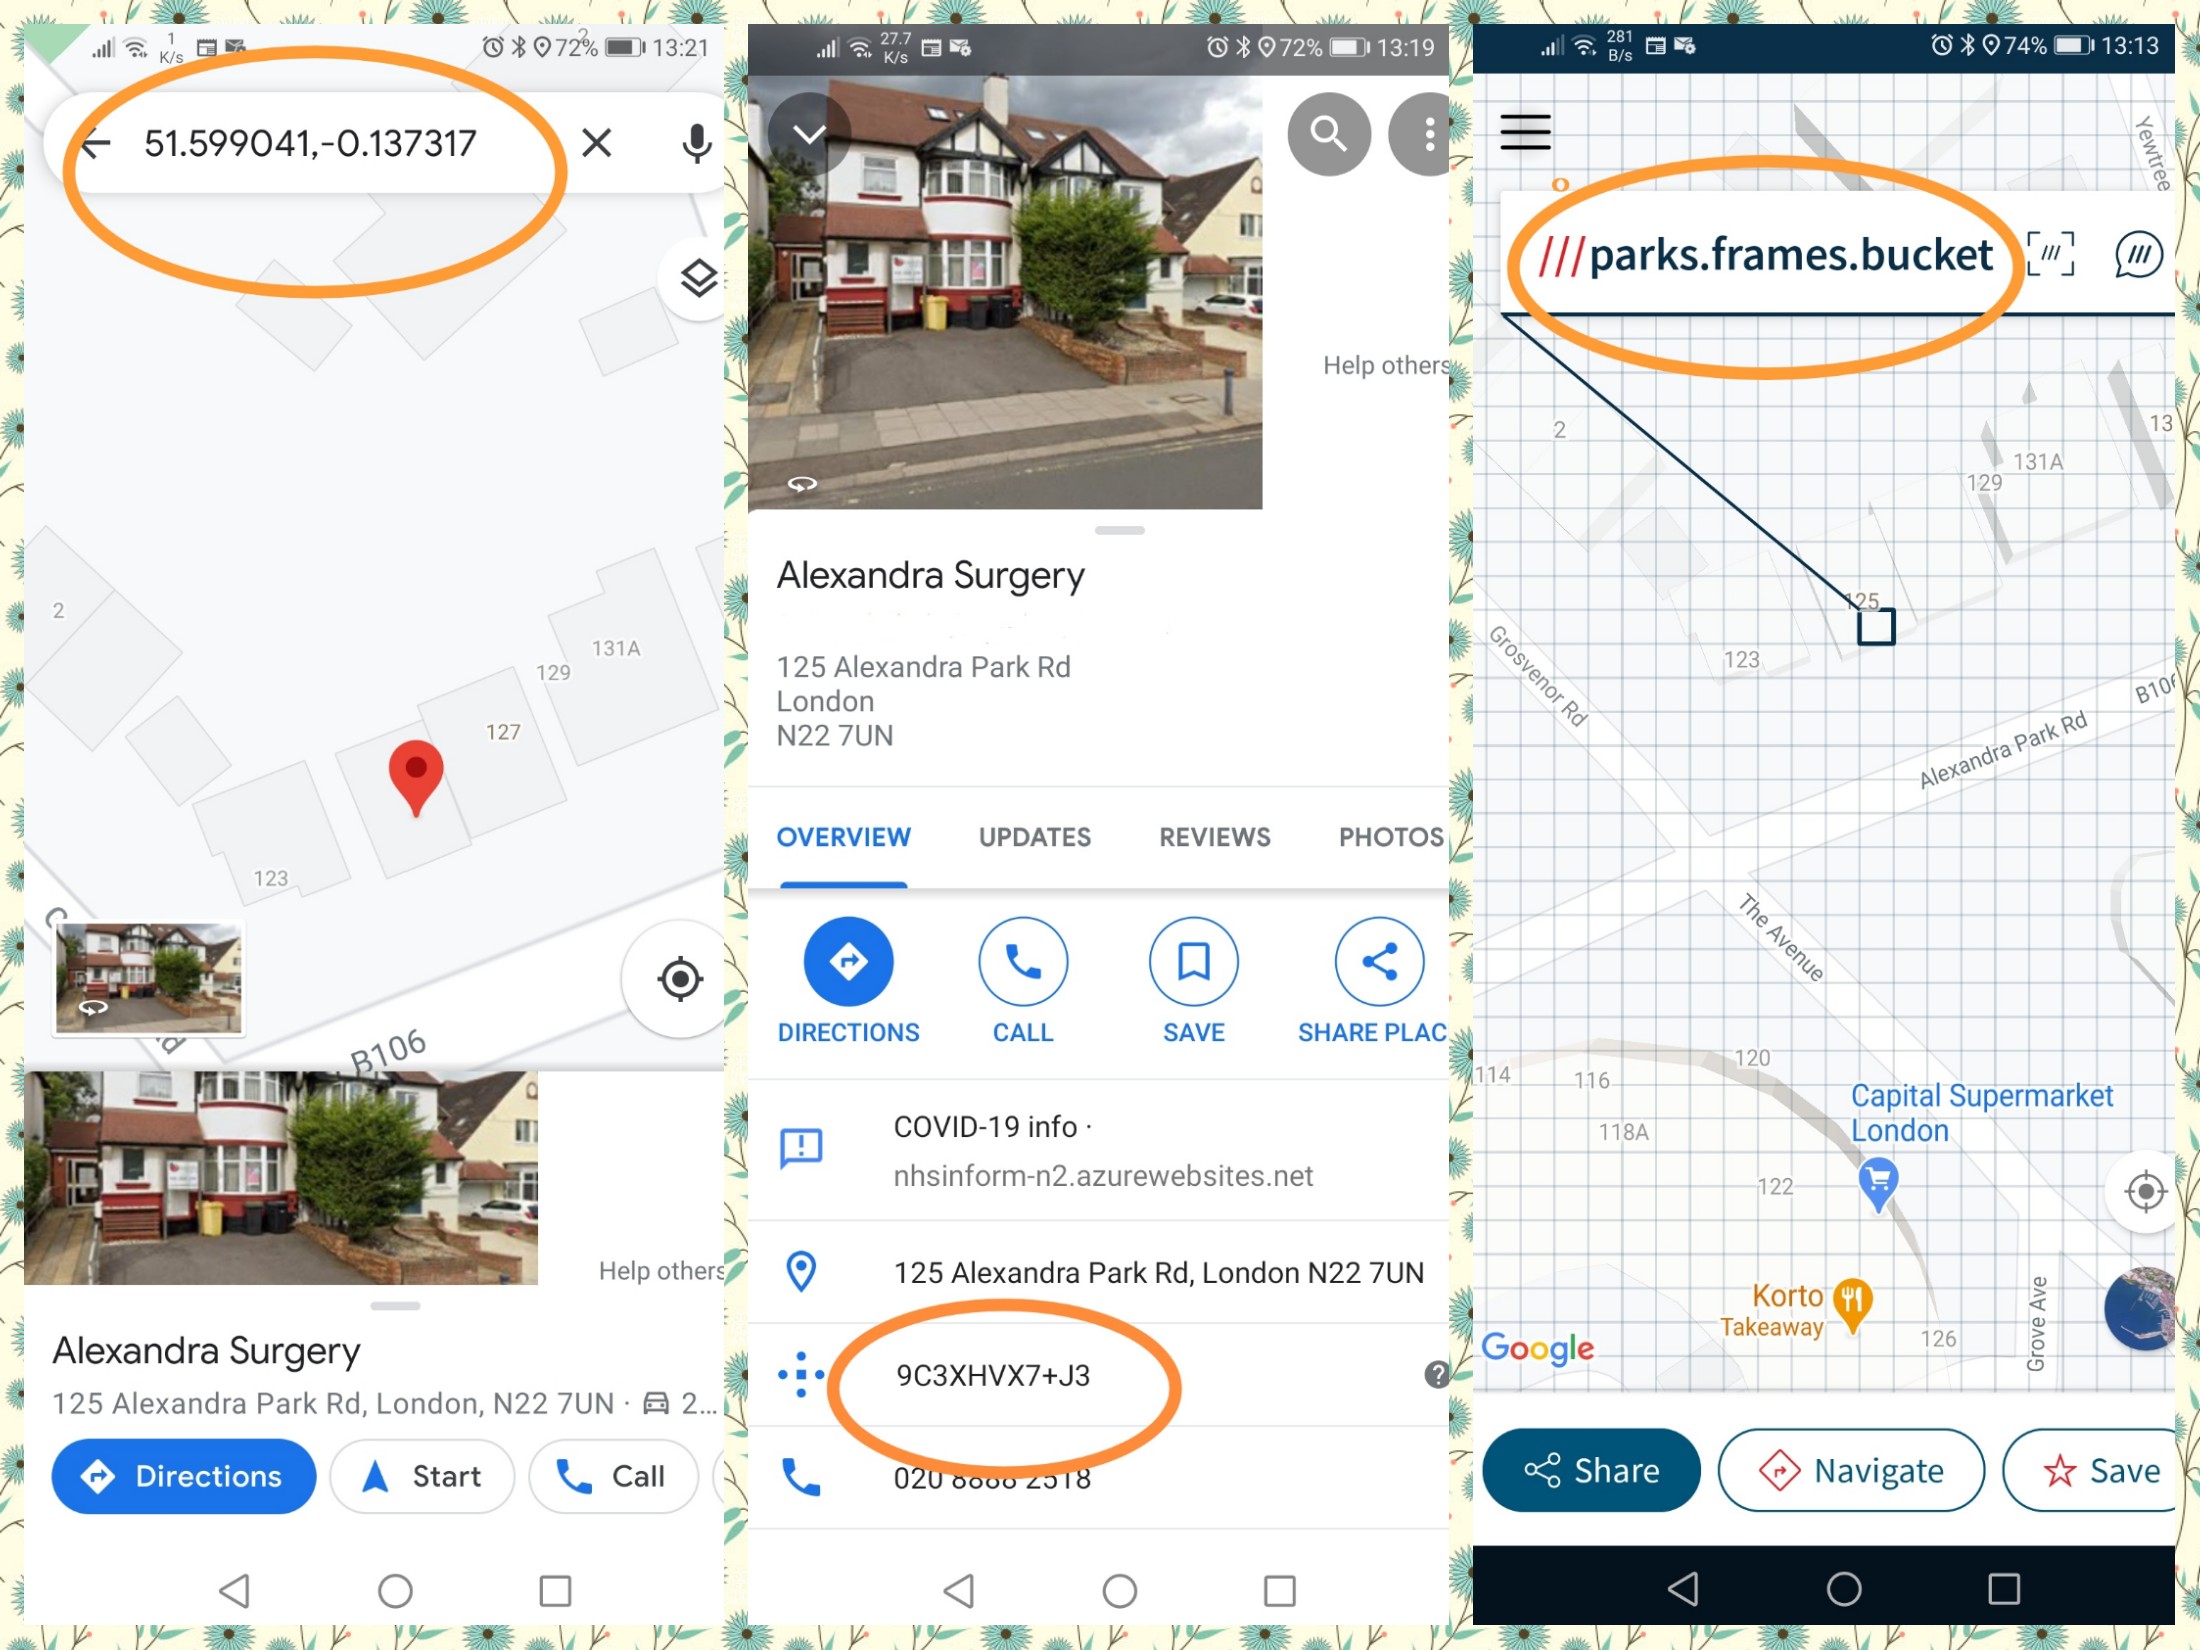
Task: Tap the phone number row 020 8888 2518
Action: (x=1098, y=1478)
